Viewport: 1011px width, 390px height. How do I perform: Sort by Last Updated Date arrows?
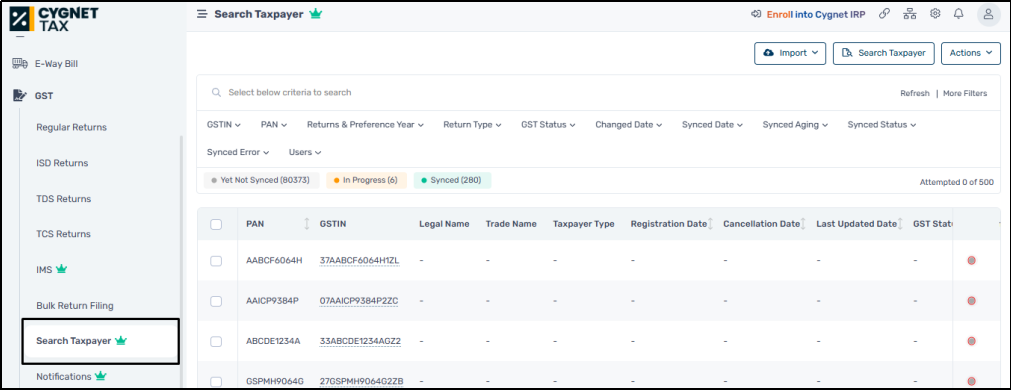(899, 224)
